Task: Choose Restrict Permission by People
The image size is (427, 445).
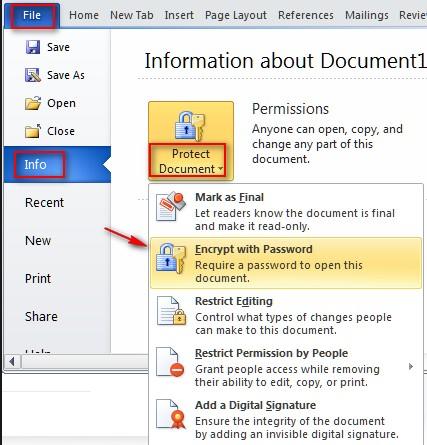Action: 286,367
